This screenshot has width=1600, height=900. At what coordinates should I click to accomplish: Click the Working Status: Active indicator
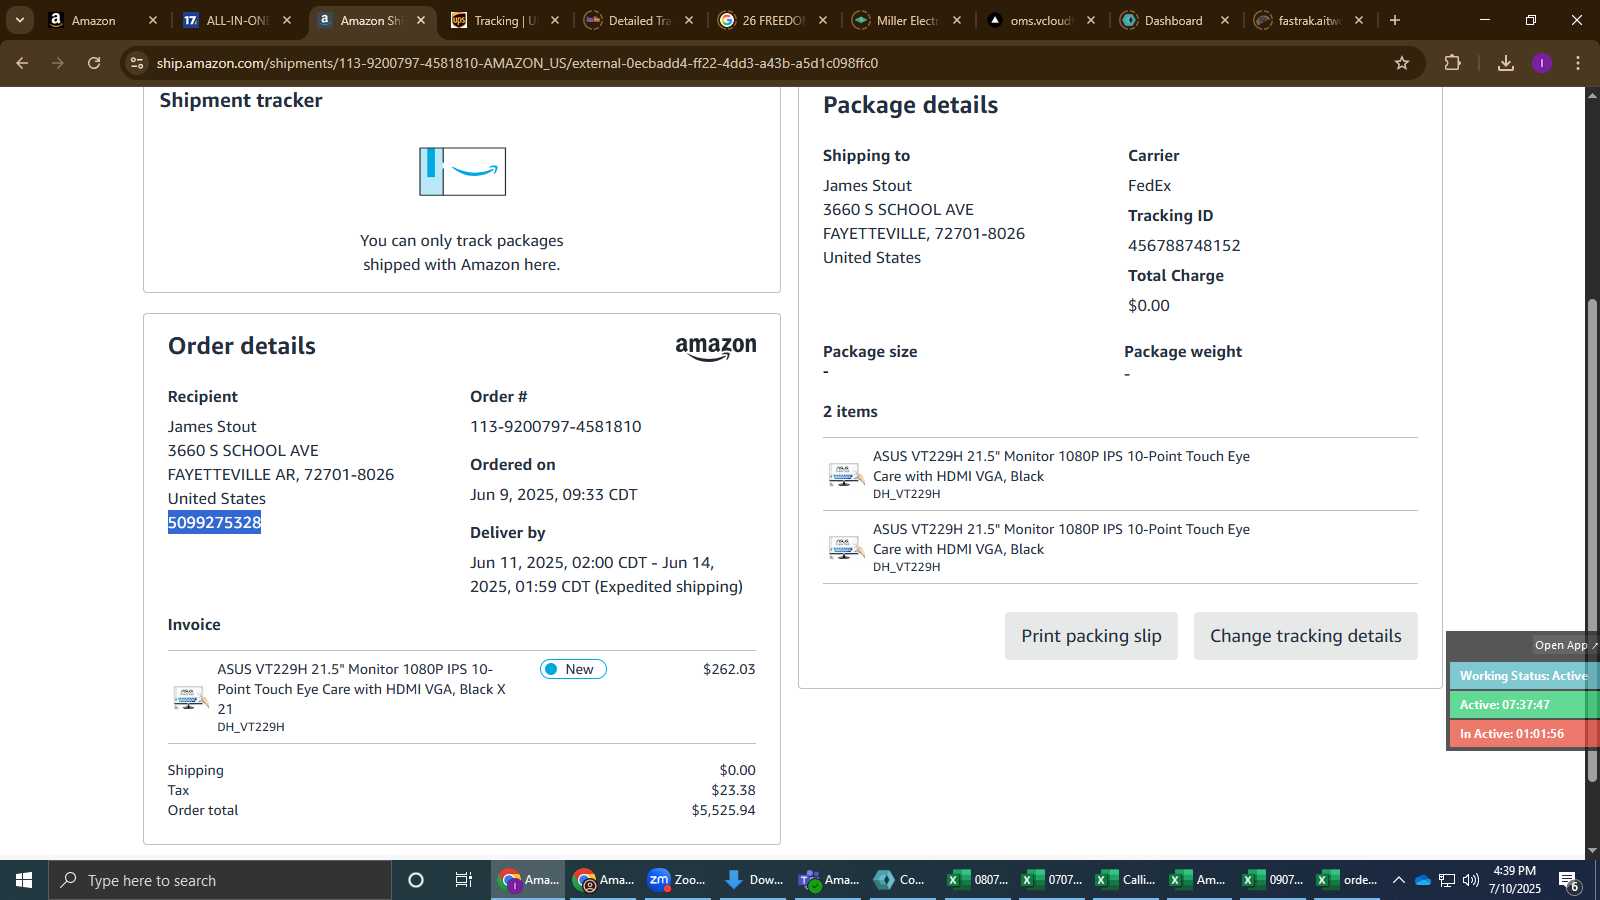tap(1524, 676)
